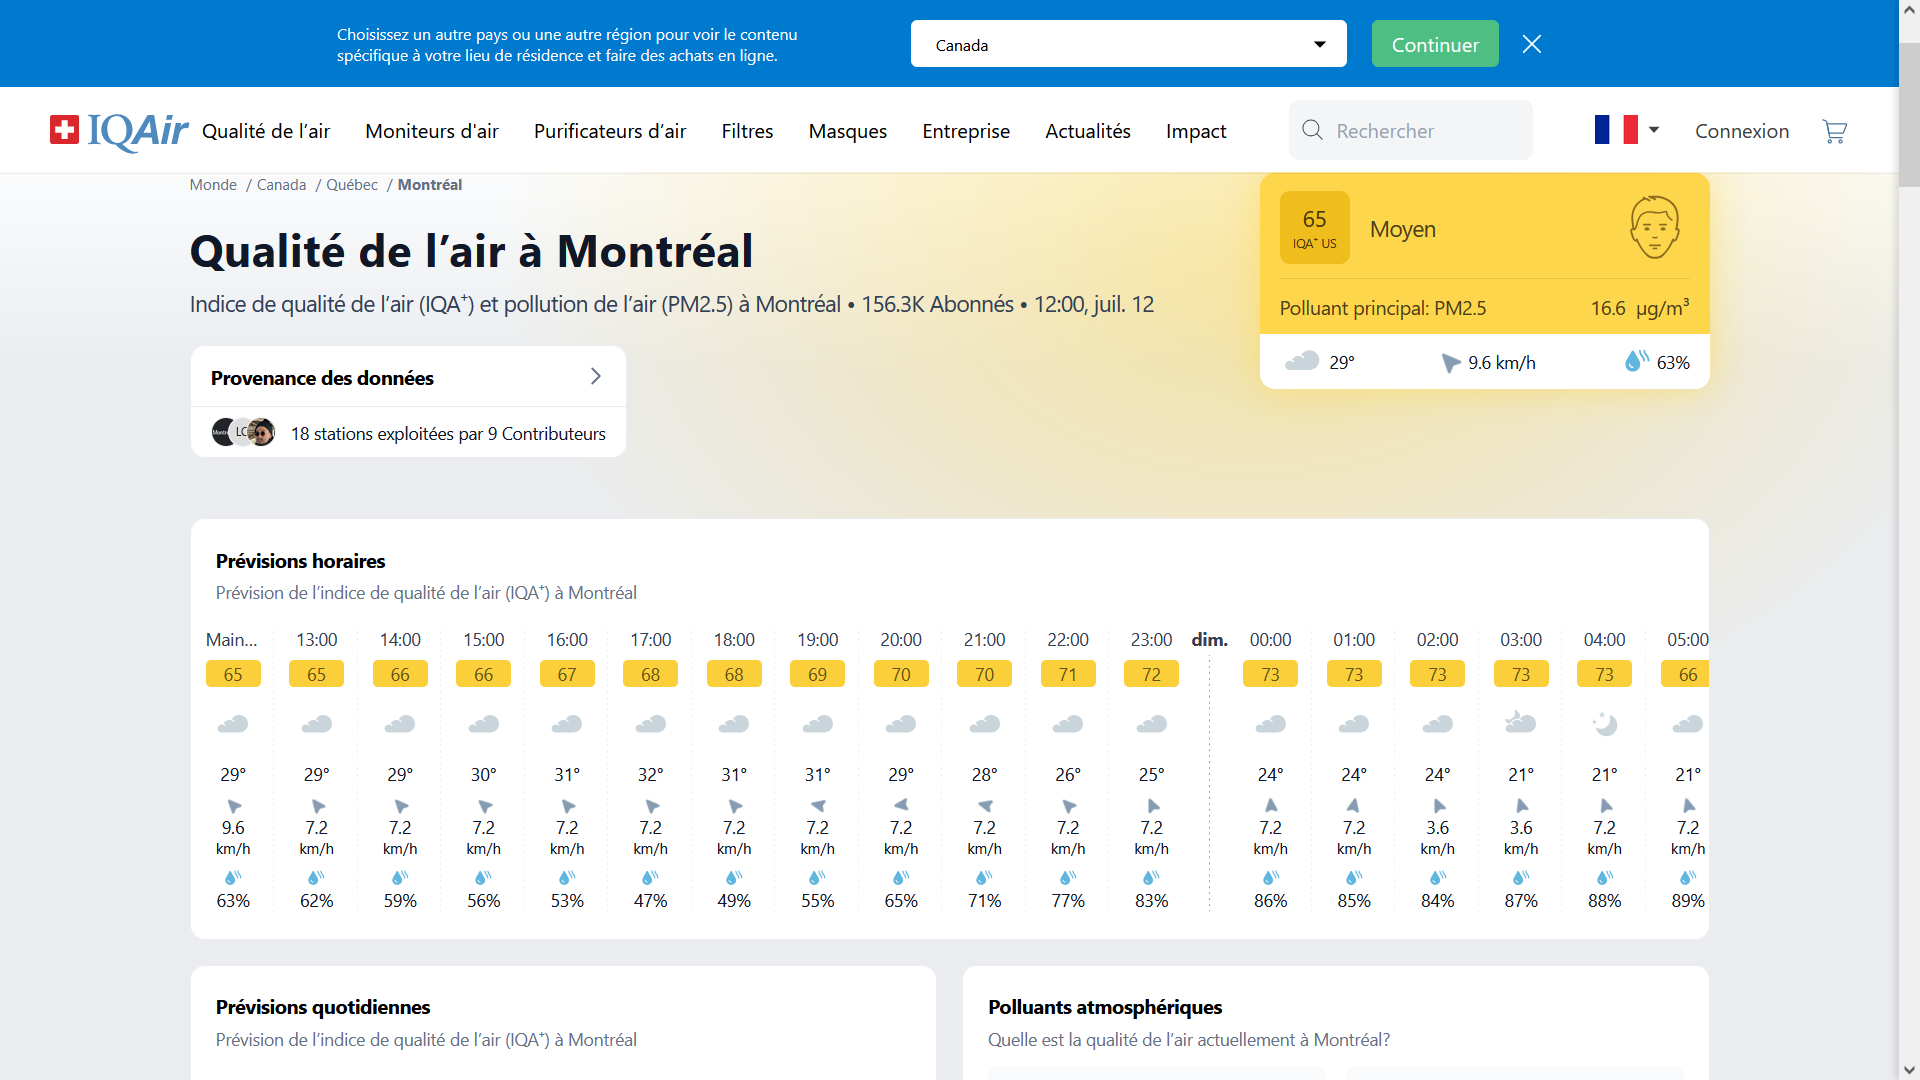Image resolution: width=1920 pixels, height=1080 pixels.
Task: Click the 86% humidity value at 00:00
Action: click(x=1270, y=900)
